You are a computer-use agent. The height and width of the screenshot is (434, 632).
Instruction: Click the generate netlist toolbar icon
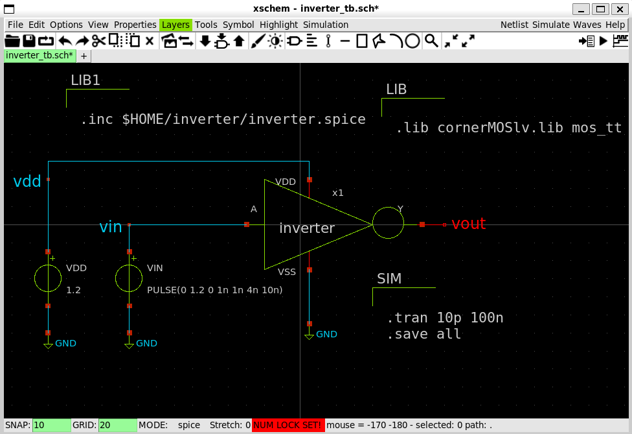[x=586, y=41]
